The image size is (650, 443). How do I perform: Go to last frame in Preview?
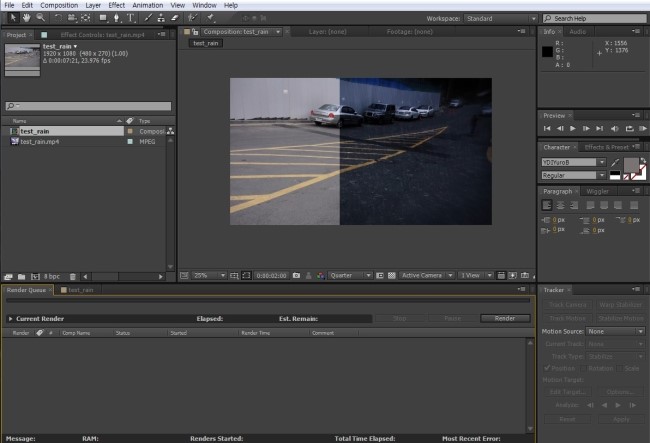pos(599,128)
